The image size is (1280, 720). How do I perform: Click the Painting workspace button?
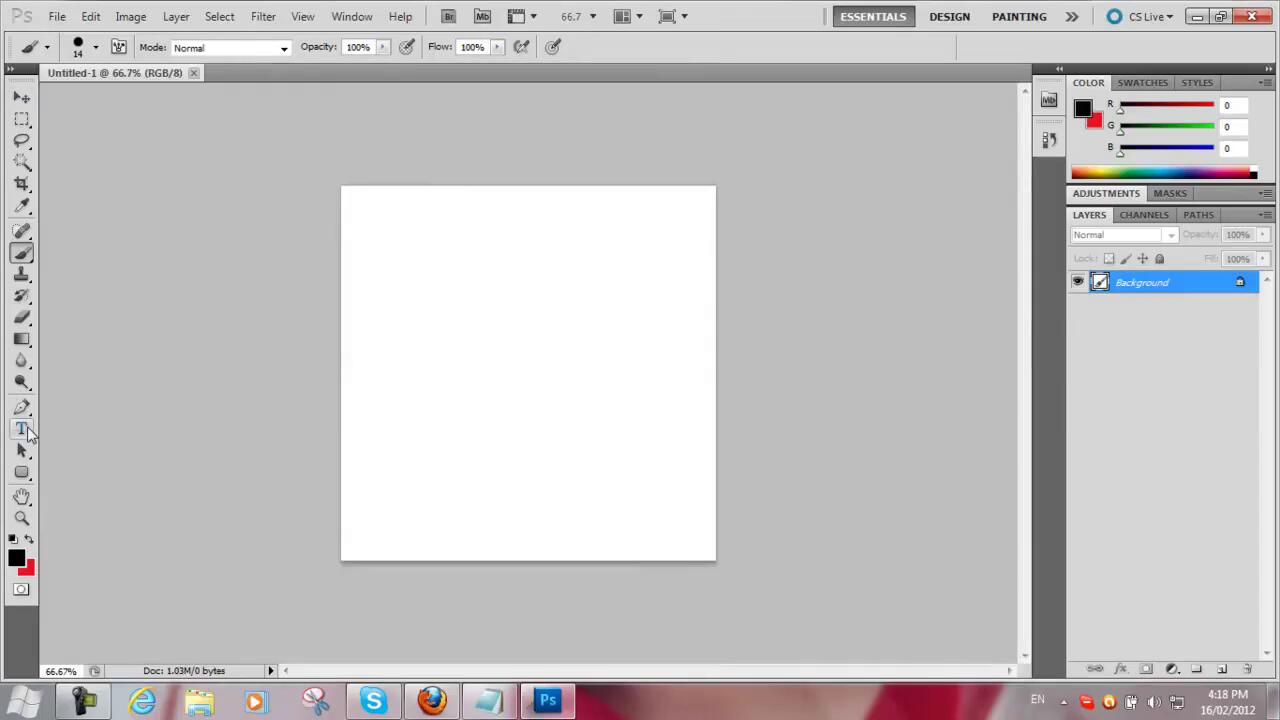(x=1019, y=16)
